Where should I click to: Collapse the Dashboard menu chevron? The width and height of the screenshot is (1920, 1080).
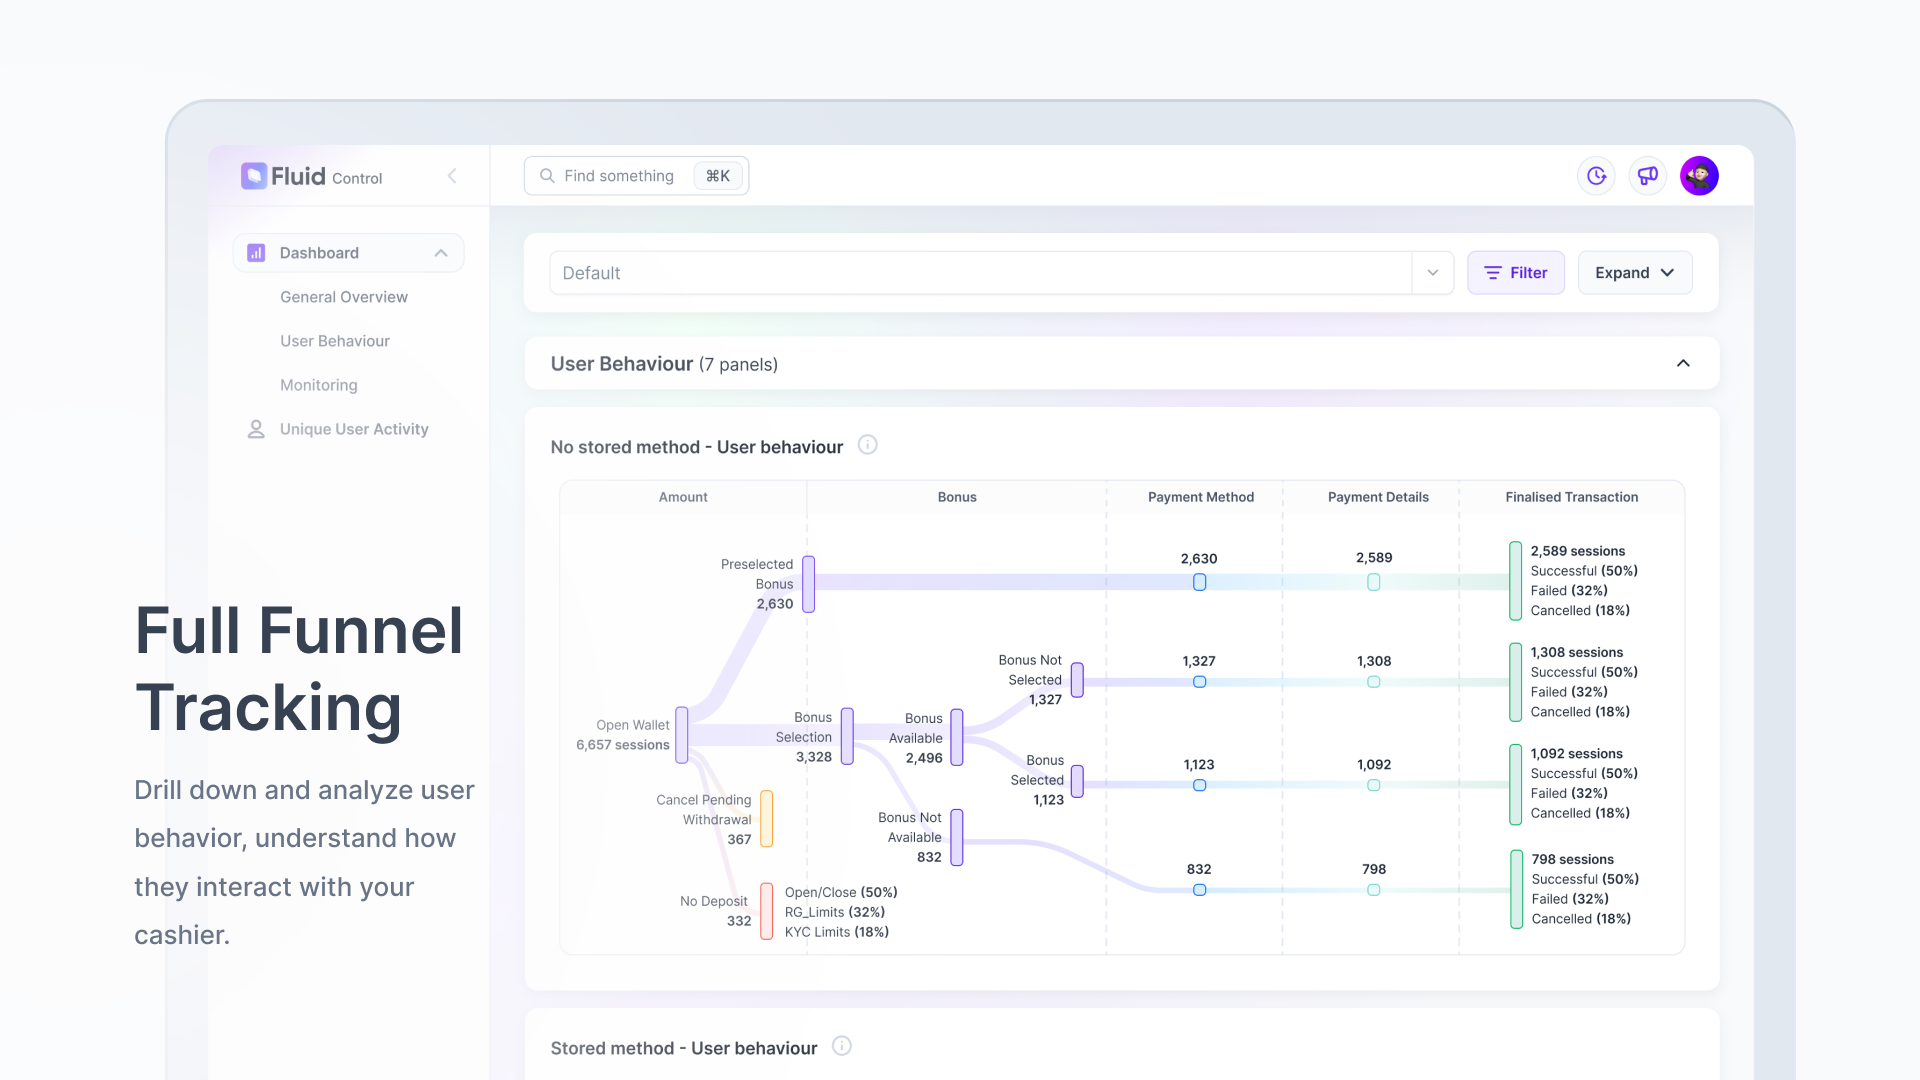click(x=441, y=253)
